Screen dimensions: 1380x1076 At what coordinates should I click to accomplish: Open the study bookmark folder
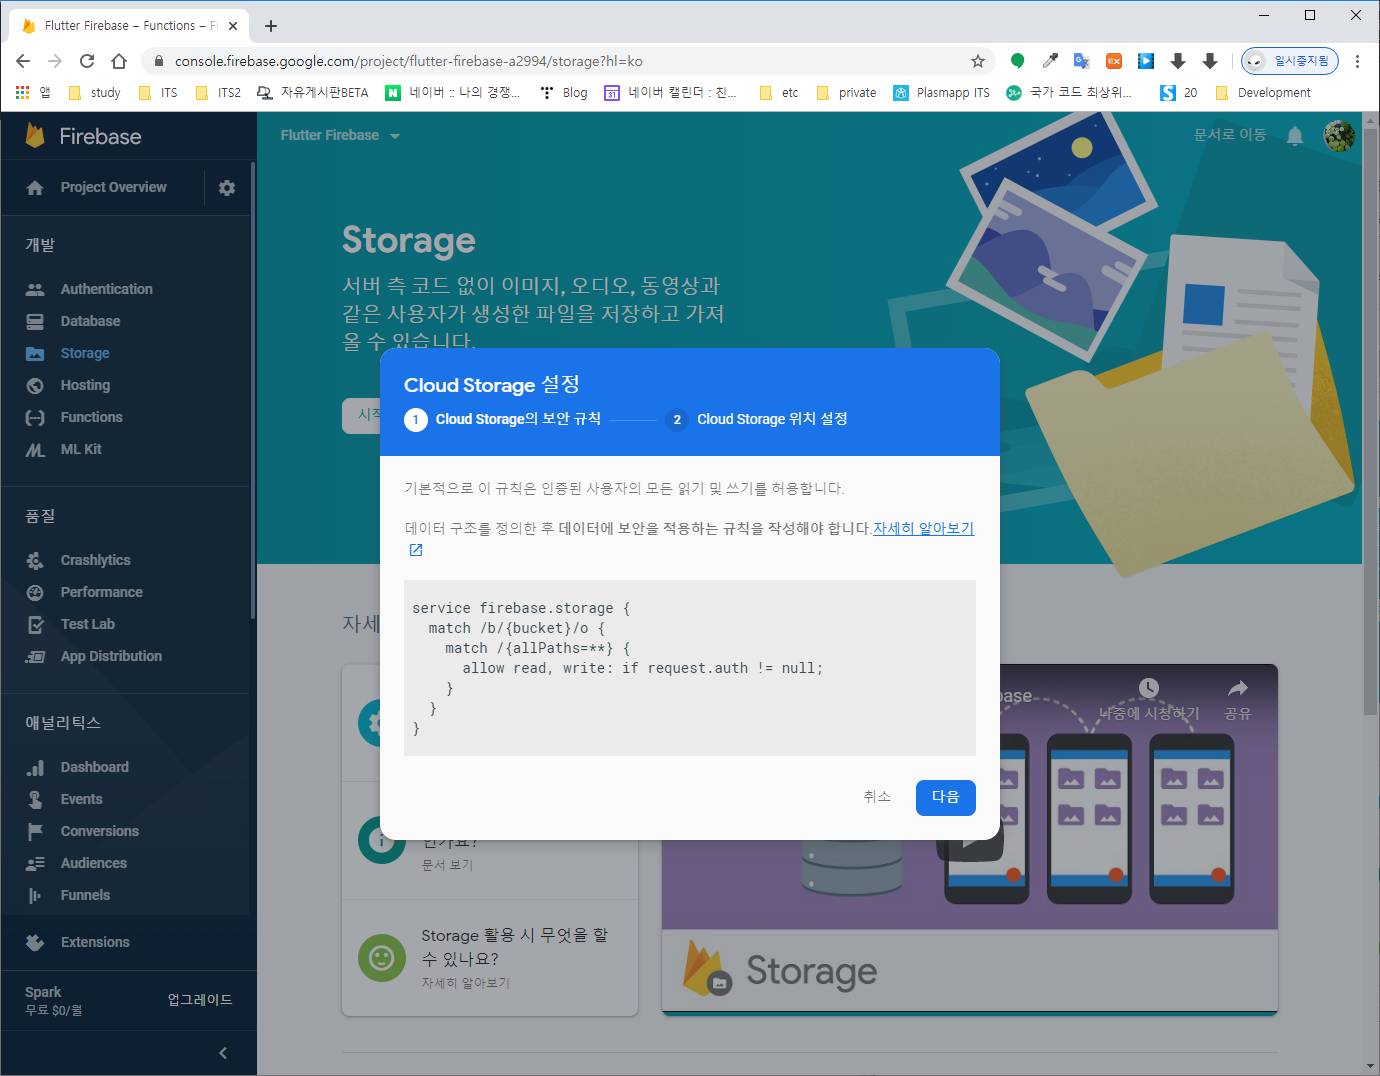94,93
